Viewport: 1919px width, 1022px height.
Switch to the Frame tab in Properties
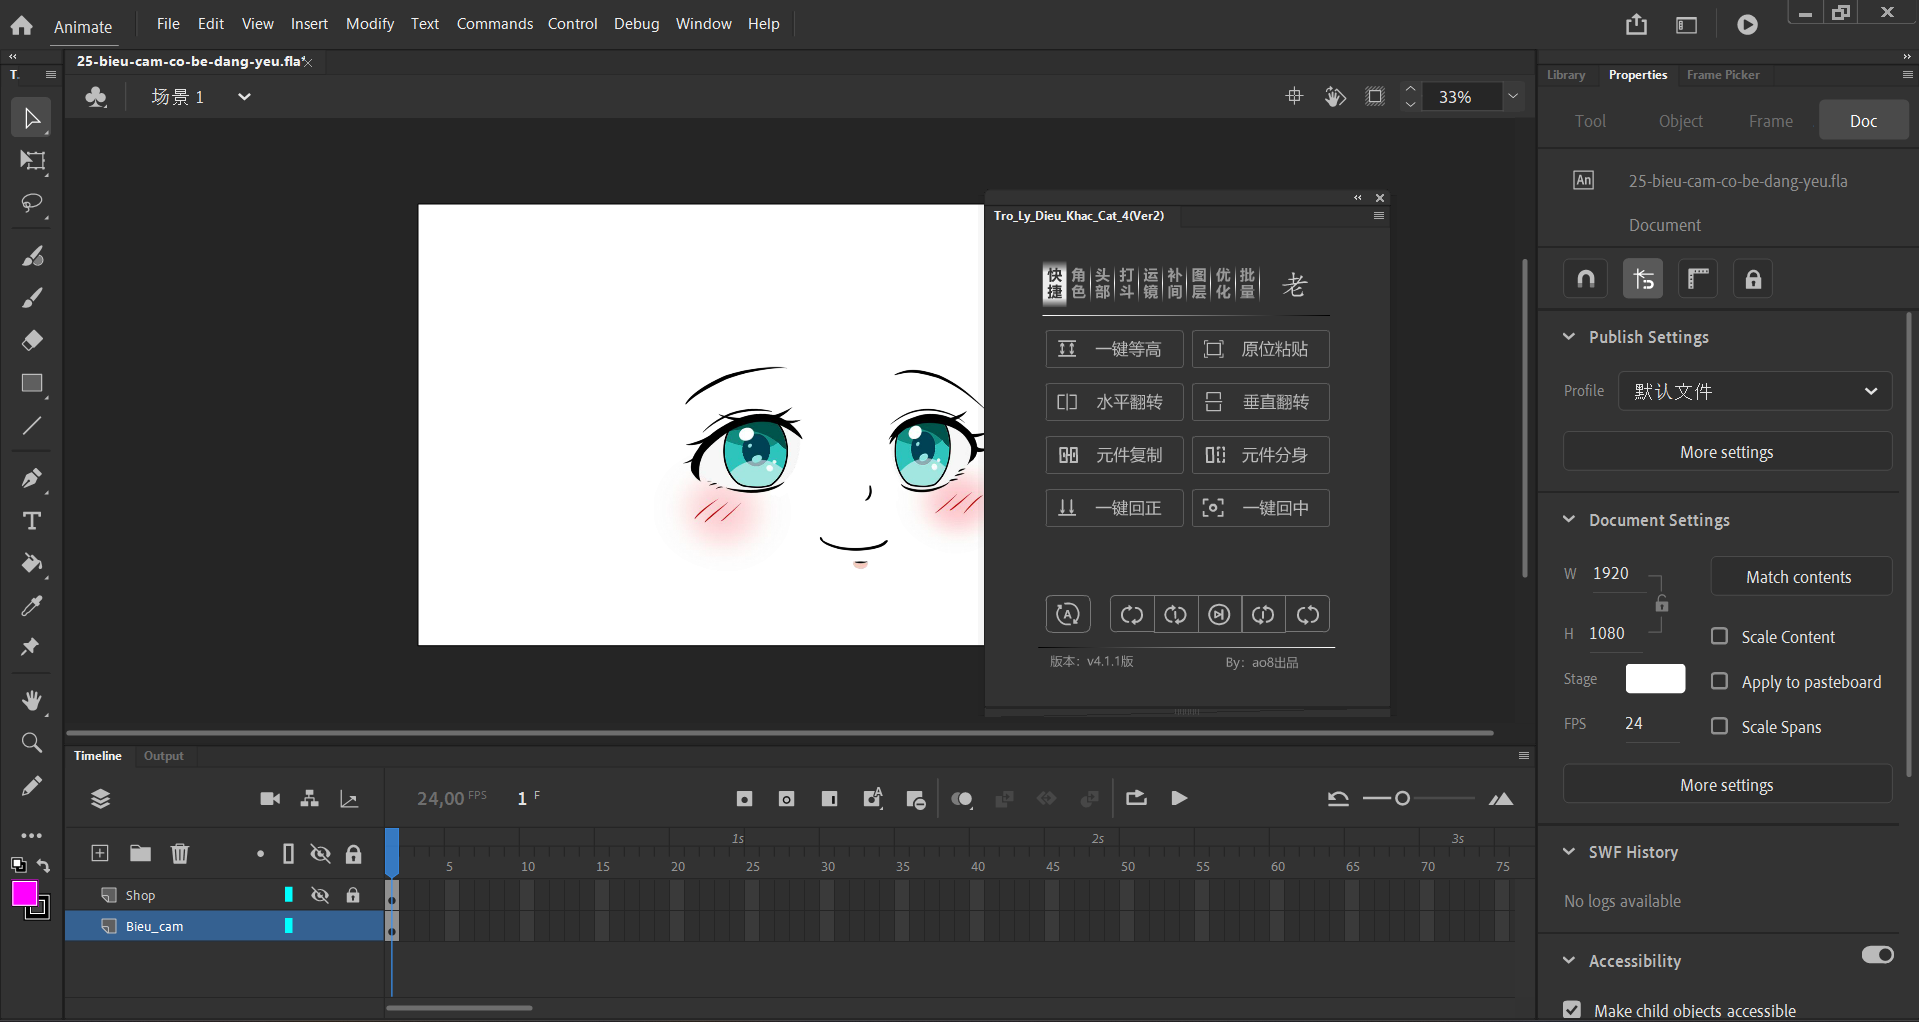pos(1770,121)
